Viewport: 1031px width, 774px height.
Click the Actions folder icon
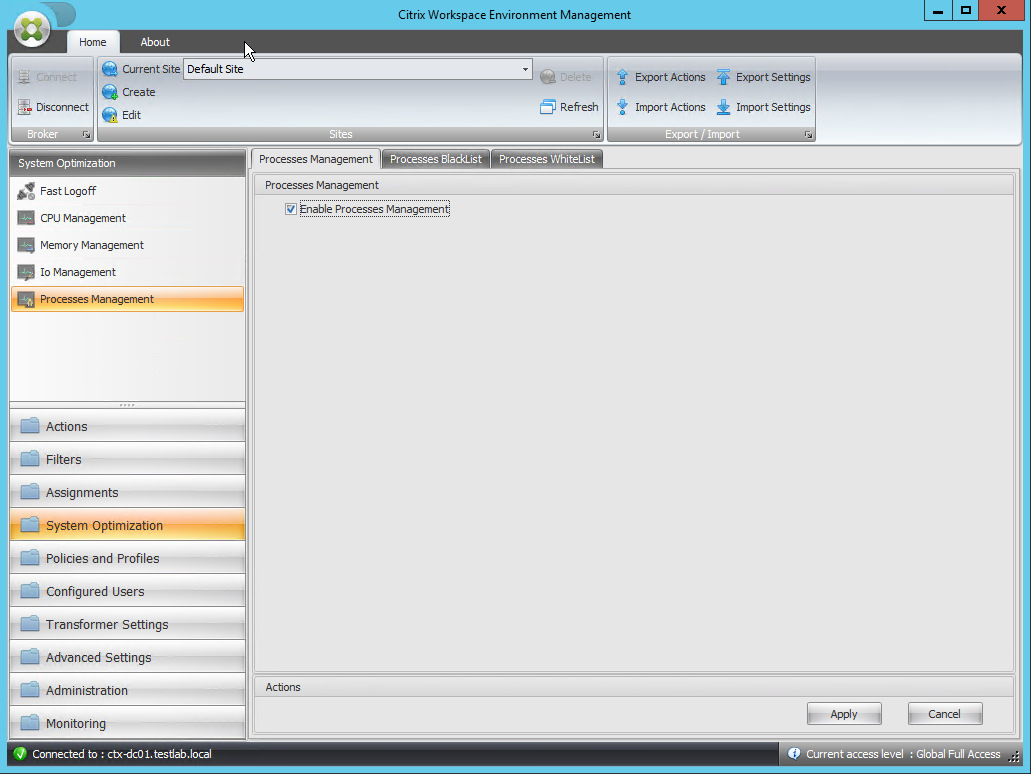point(30,425)
